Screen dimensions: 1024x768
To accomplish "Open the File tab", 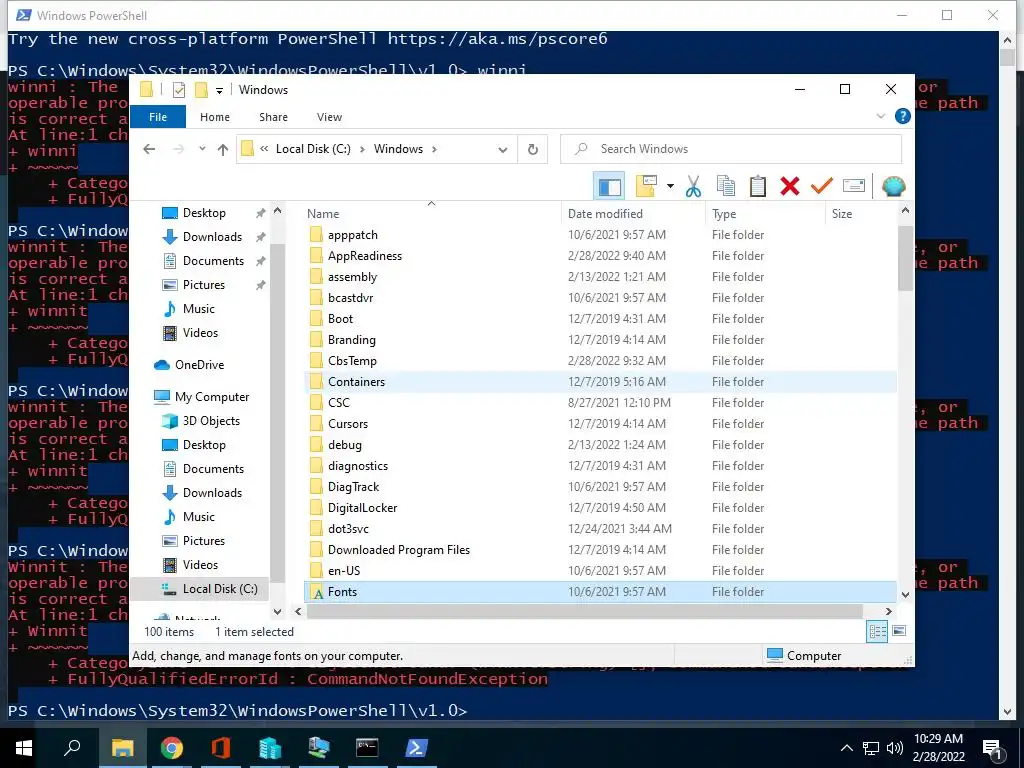I will coord(158,117).
